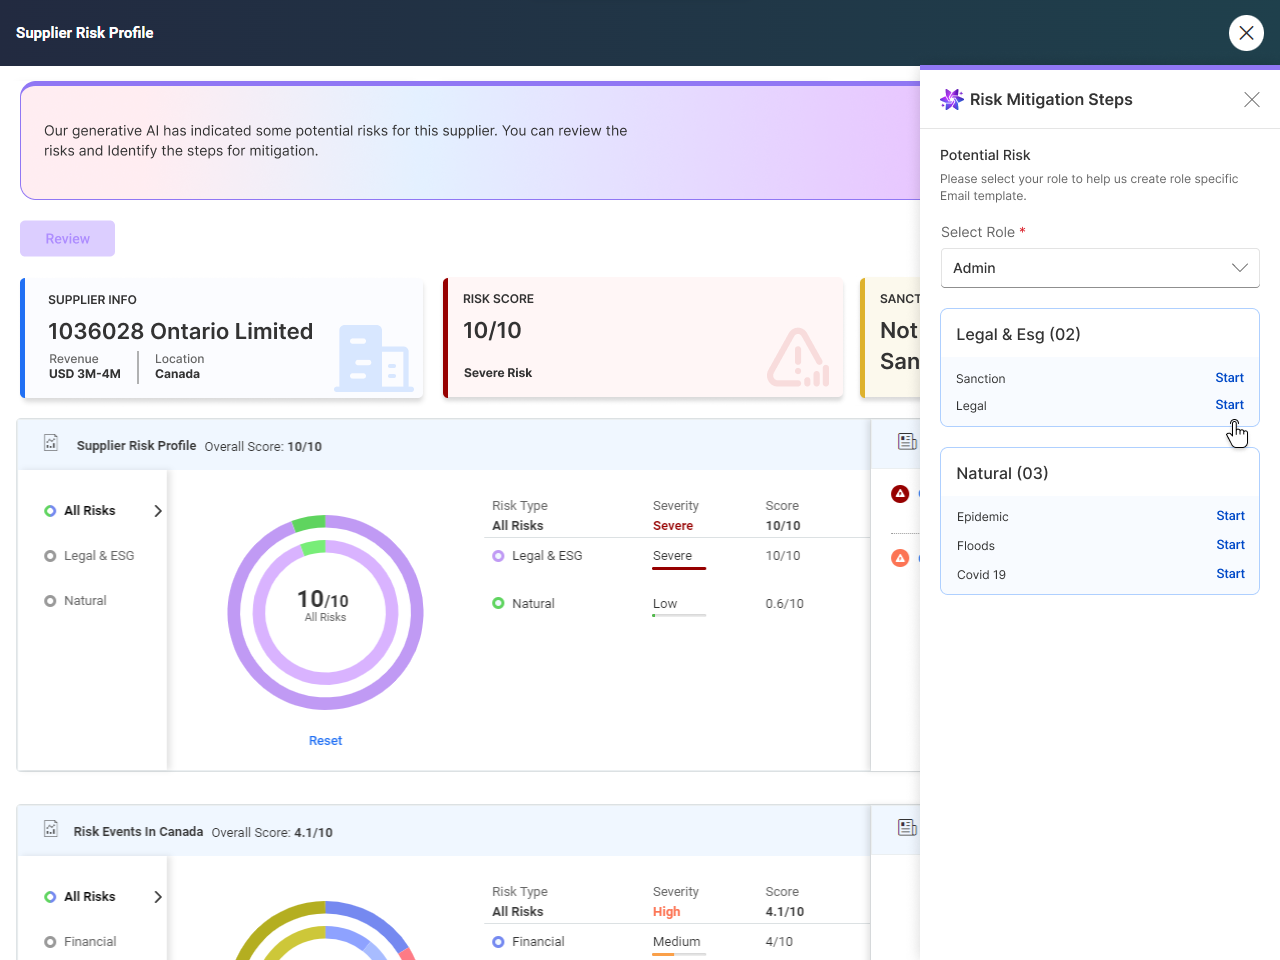Click the Canada location value

[x=177, y=374]
